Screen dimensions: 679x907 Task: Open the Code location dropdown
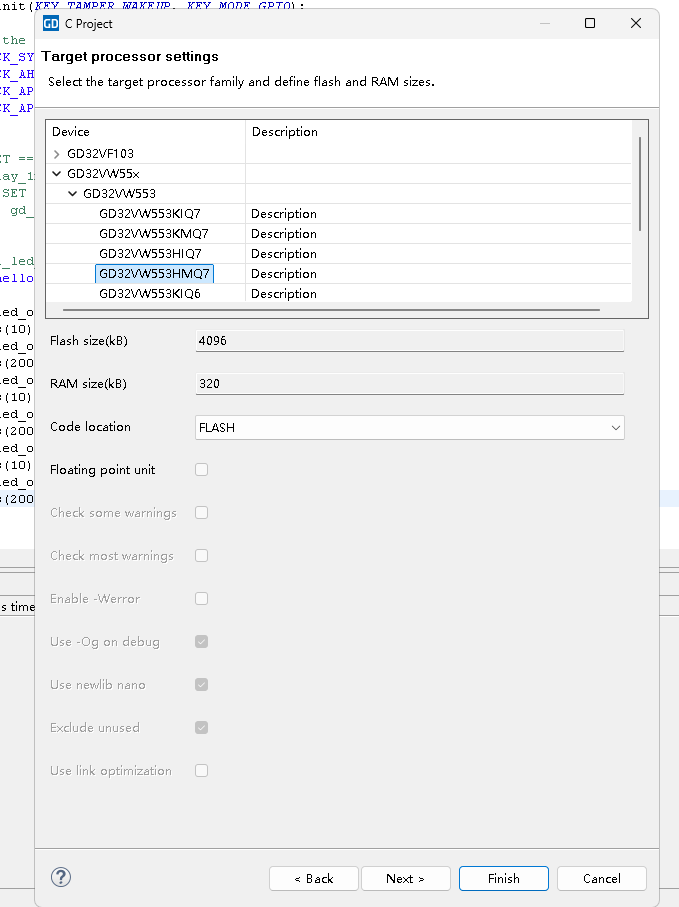click(410, 428)
